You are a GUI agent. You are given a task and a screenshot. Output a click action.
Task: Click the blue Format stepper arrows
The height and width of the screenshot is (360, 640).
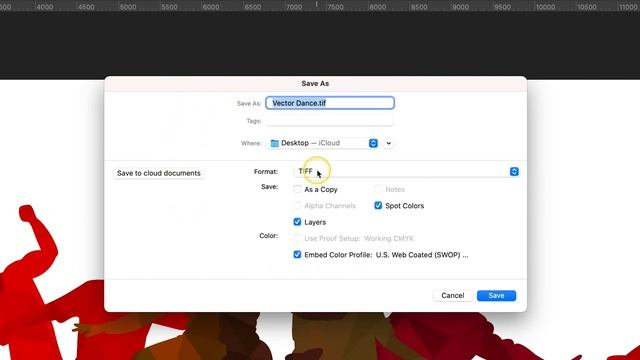[x=514, y=171]
